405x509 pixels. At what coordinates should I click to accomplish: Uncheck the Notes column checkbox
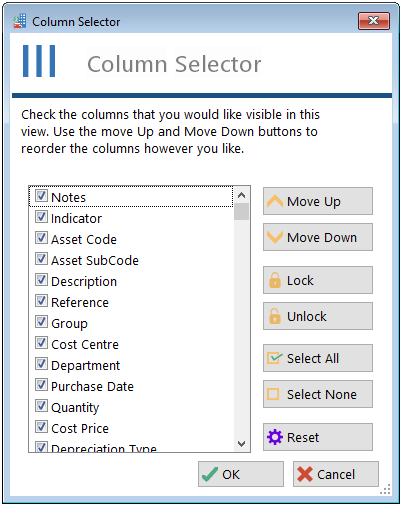click(41, 196)
